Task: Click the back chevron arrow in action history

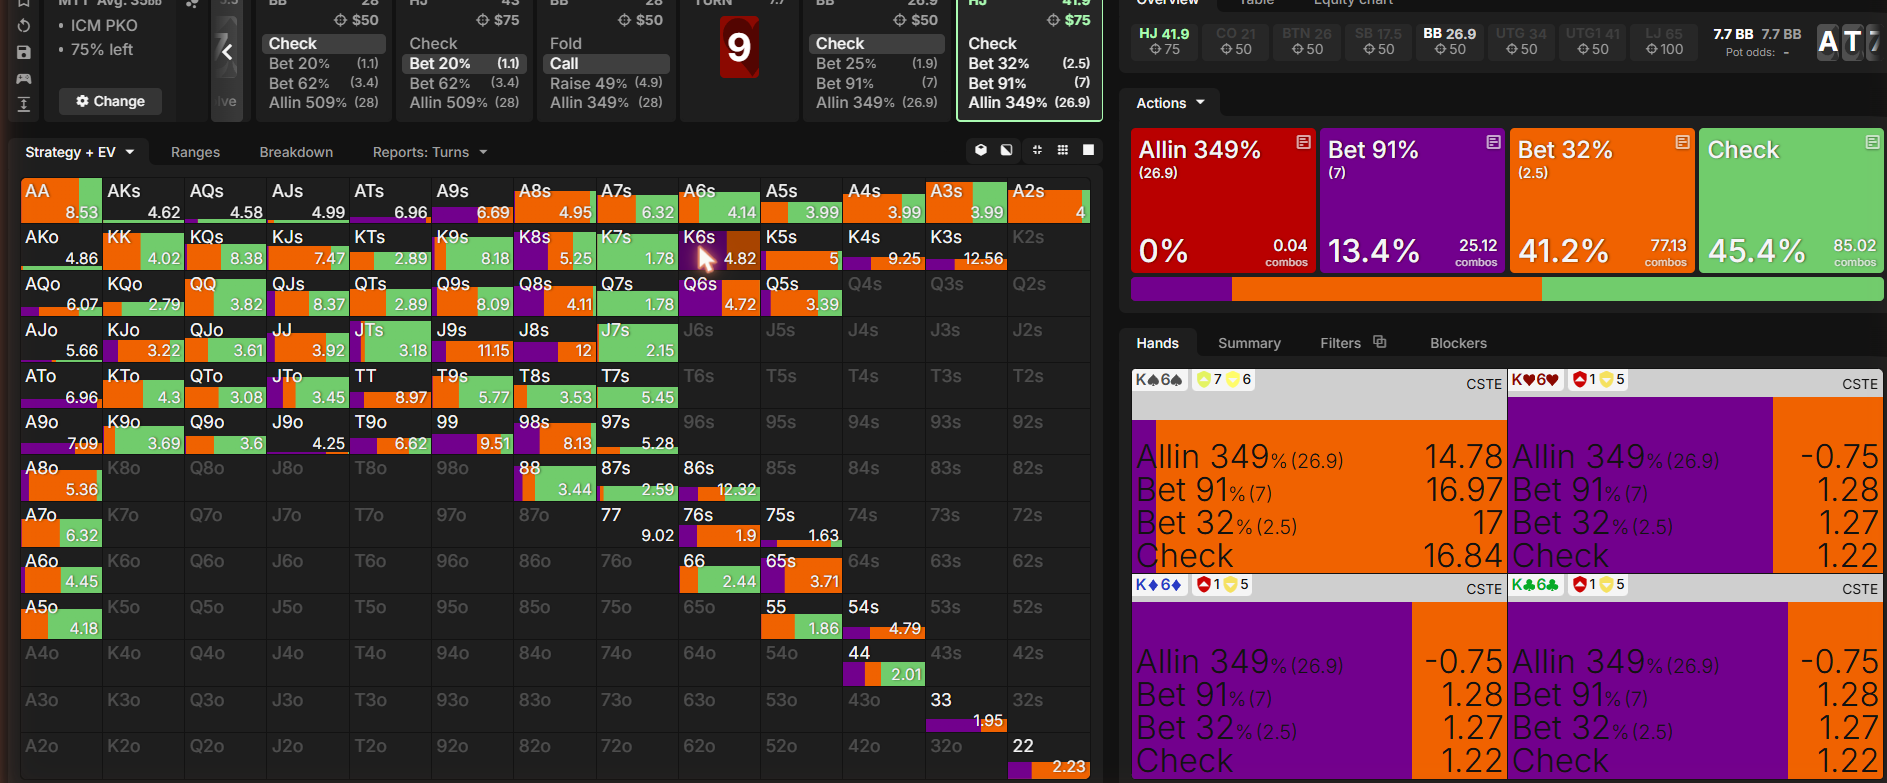Action: (x=227, y=52)
